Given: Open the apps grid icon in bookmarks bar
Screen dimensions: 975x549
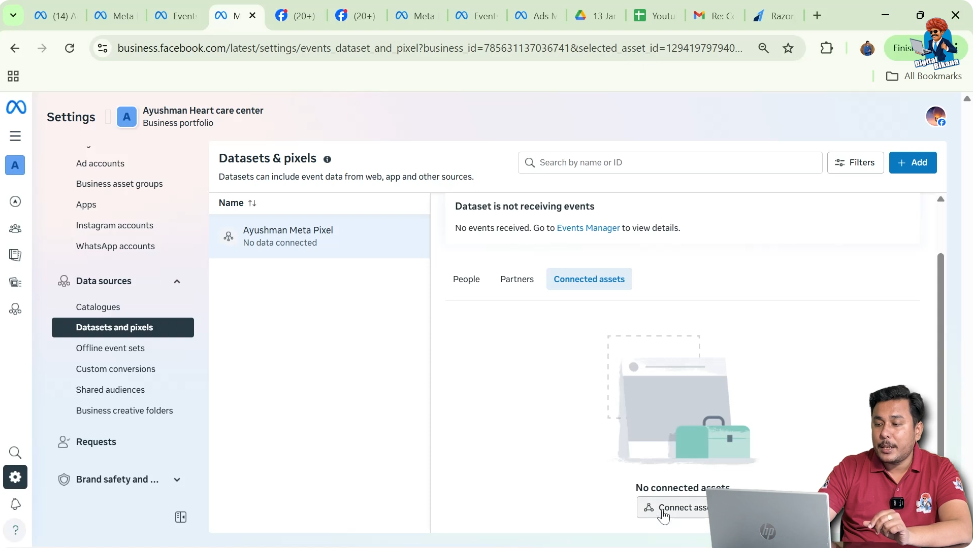Looking at the screenshot, I should coord(13,76).
